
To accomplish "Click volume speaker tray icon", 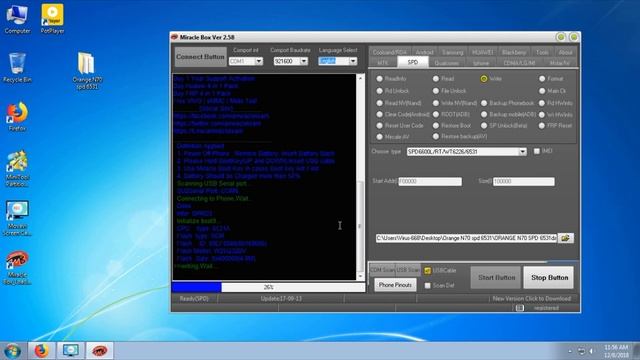I will (591, 351).
